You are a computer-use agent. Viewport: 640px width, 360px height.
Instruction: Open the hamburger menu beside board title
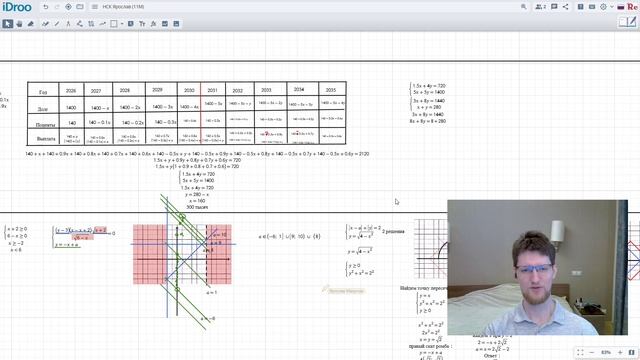pos(95,7)
